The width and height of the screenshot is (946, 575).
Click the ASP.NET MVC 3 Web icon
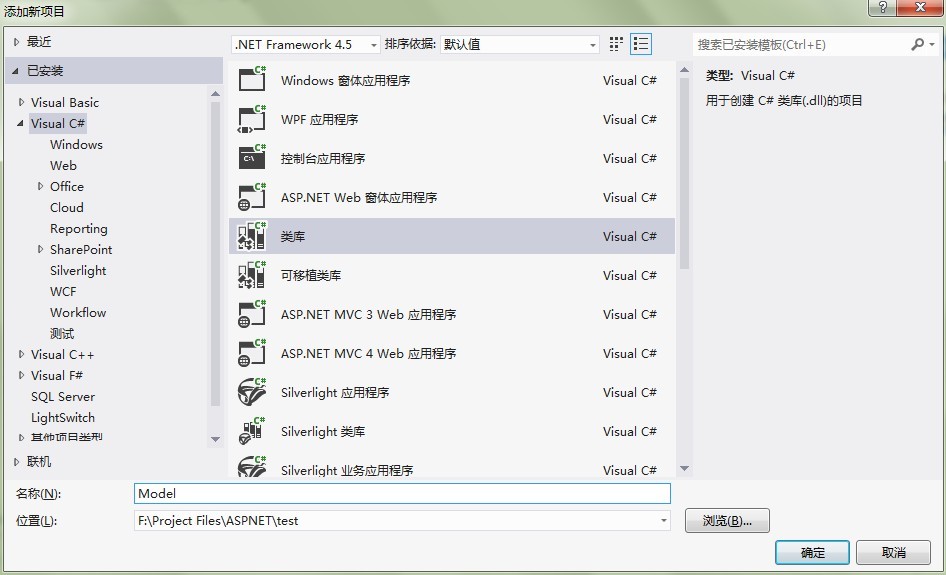(x=252, y=314)
